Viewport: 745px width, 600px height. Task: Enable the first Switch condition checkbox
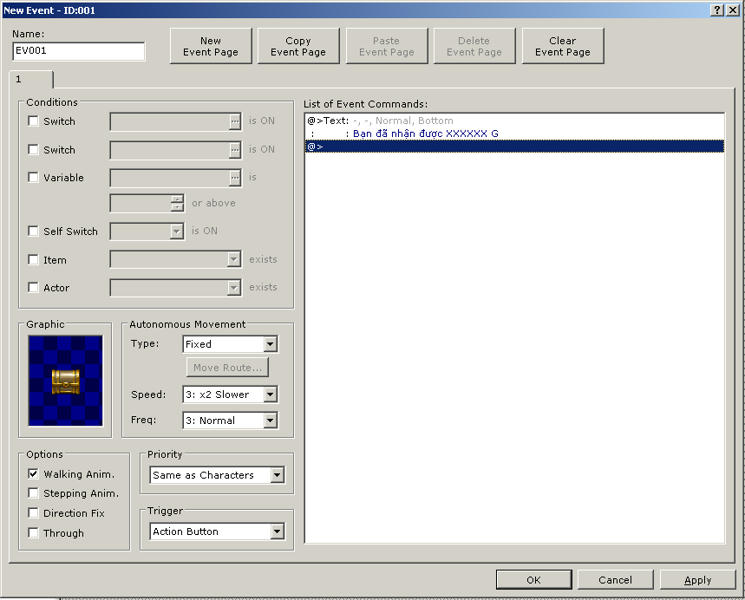(33, 121)
